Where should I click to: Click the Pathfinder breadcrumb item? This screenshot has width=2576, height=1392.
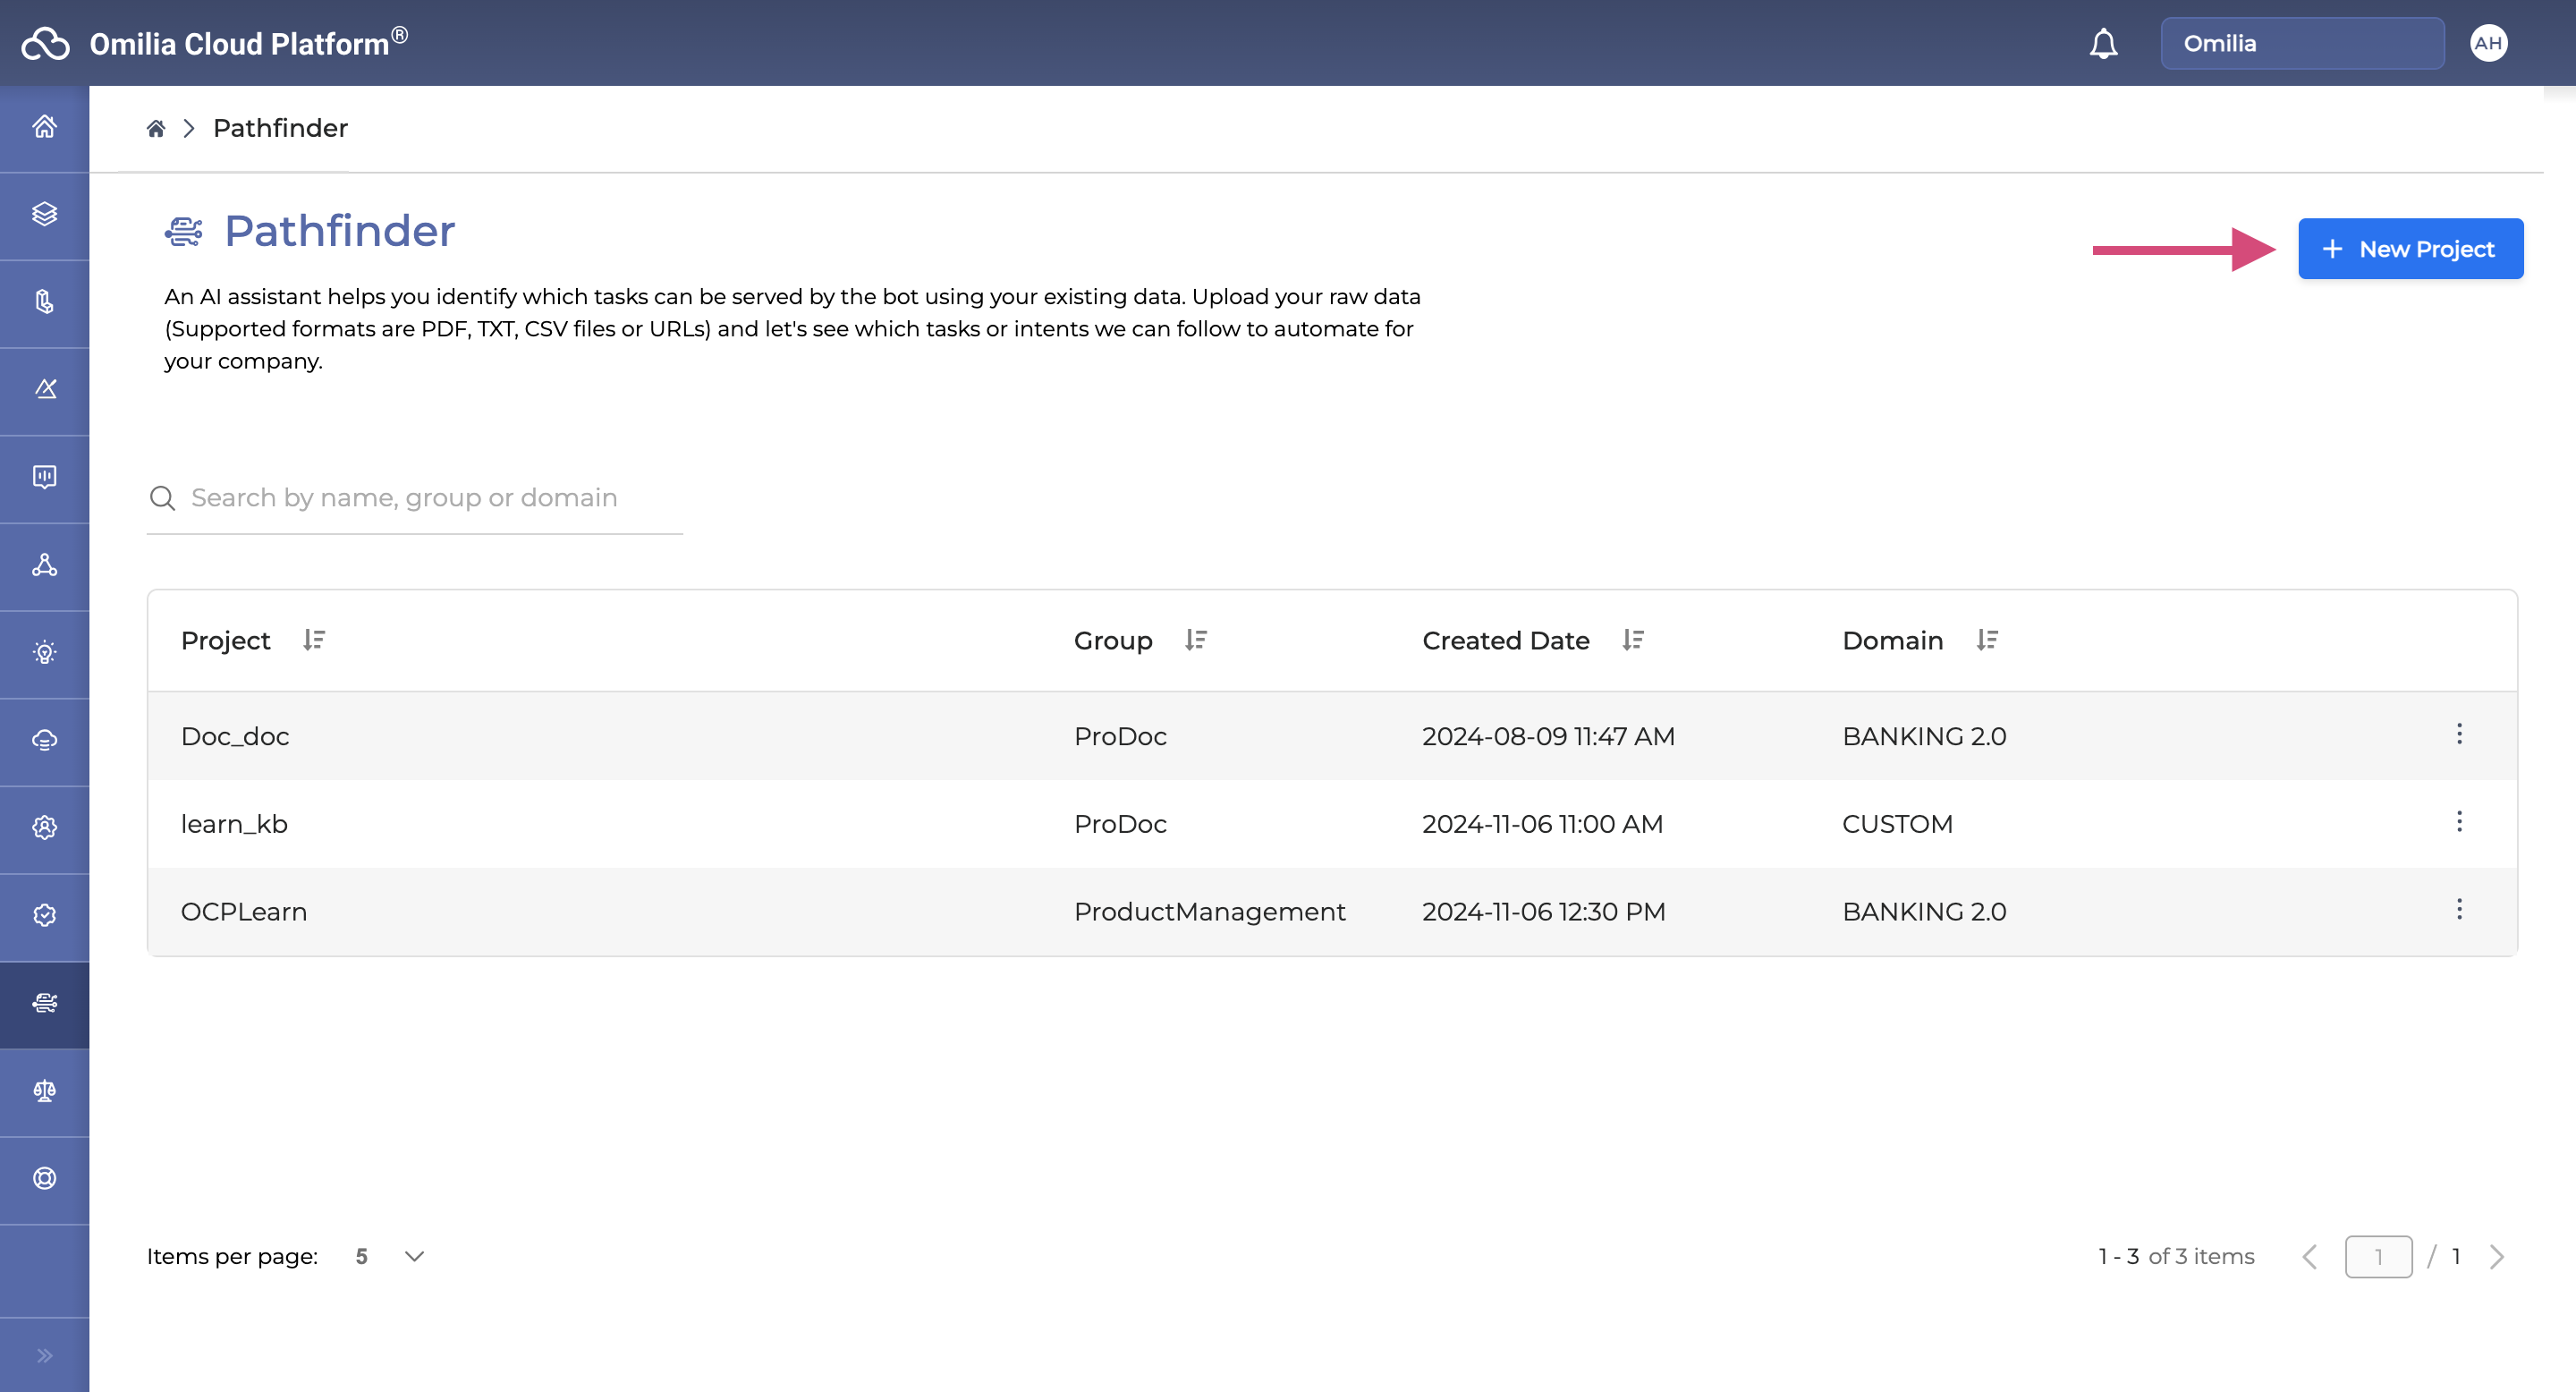pyautogui.click(x=280, y=128)
